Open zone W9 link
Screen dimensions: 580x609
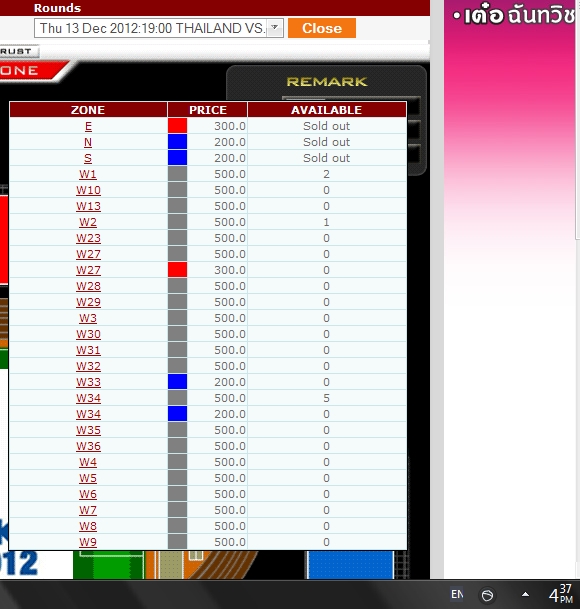pos(88,542)
